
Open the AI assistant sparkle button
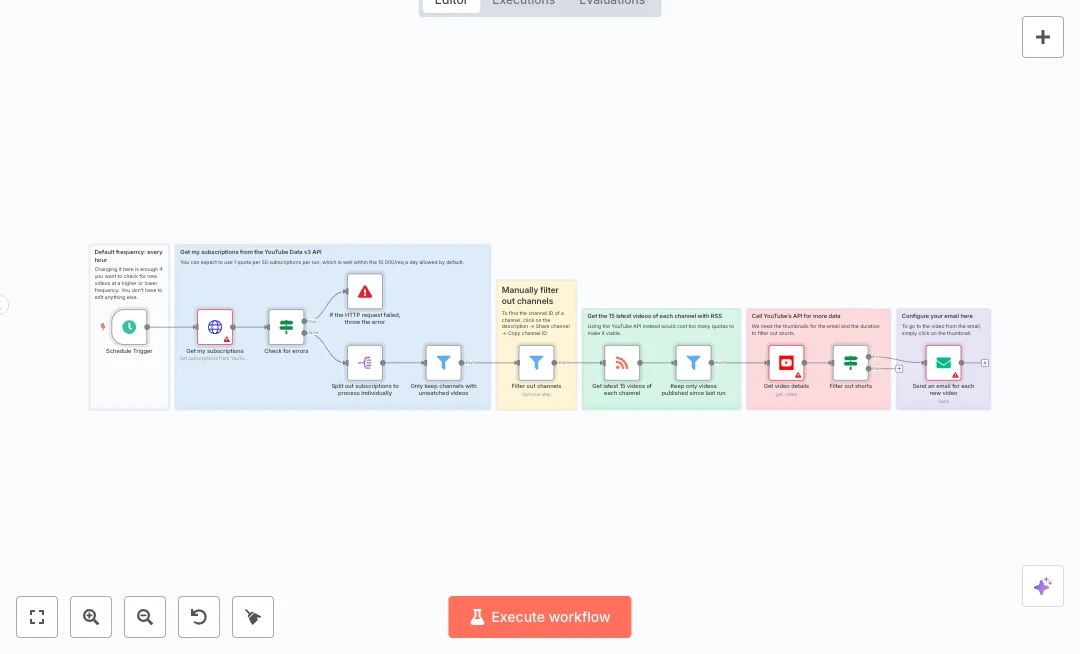click(x=1043, y=586)
